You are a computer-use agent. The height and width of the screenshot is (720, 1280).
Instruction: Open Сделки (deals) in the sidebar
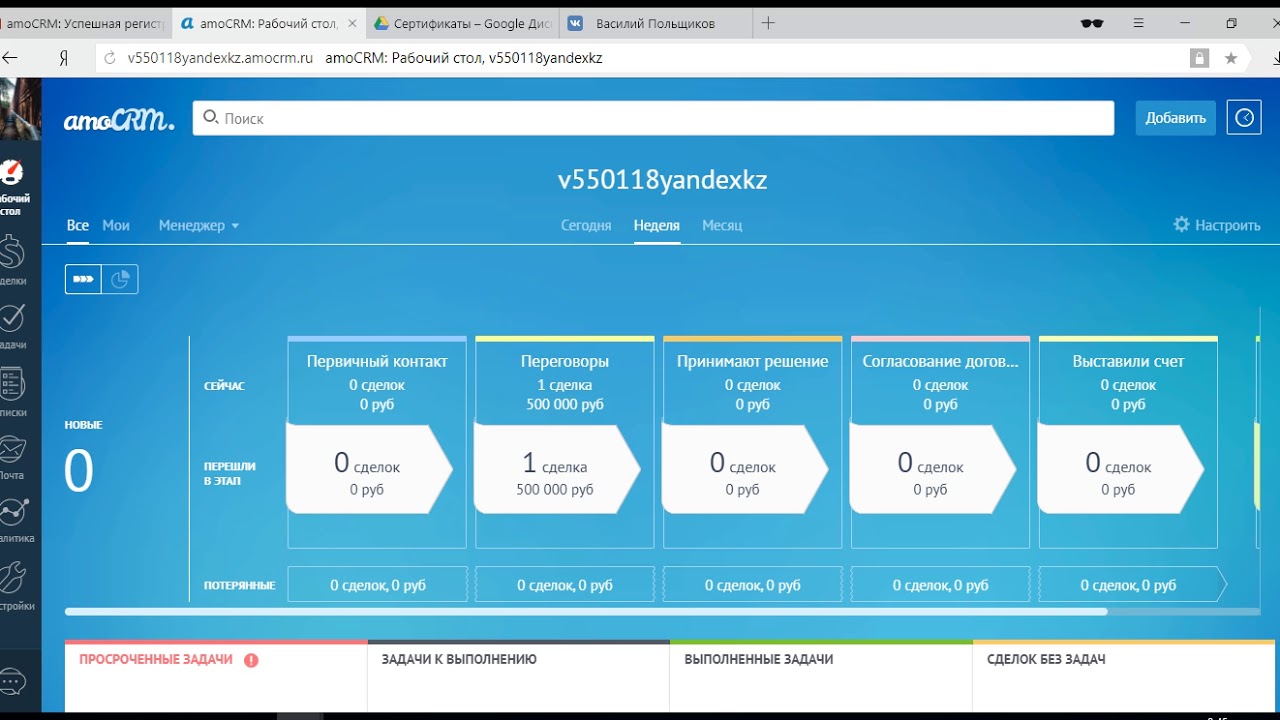click(x=14, y=259)
